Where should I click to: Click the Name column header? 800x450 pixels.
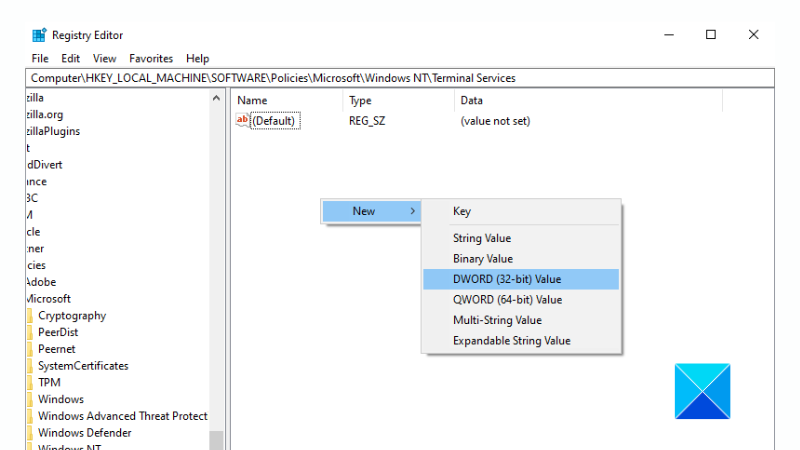point(287,101)
